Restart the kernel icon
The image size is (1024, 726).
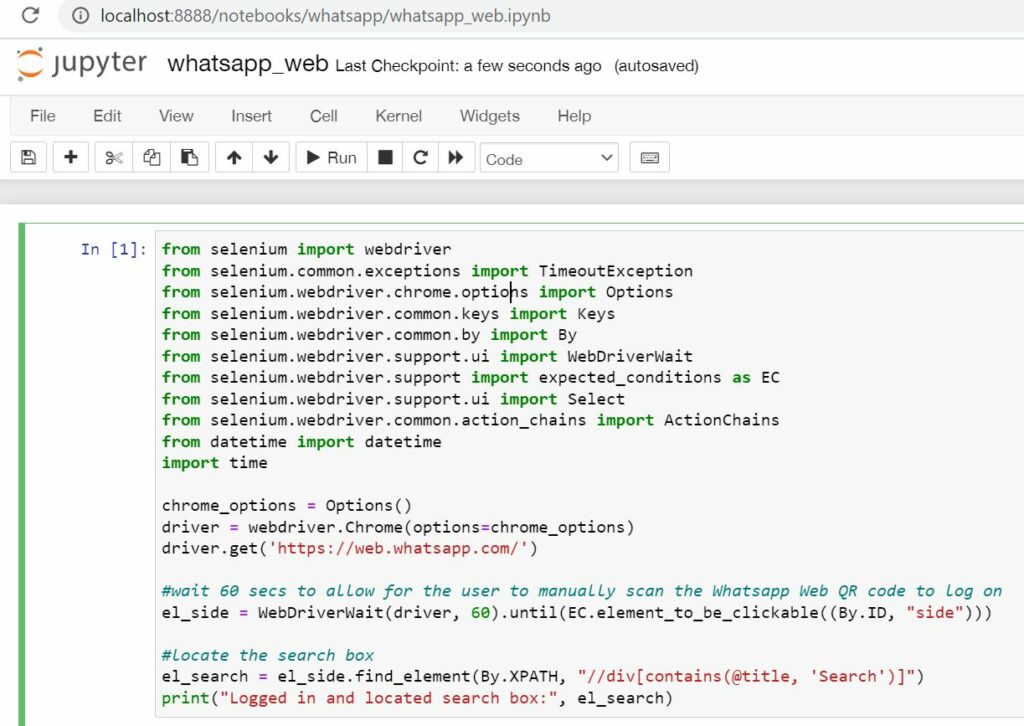pyautogui.click(x=421, y=157)
